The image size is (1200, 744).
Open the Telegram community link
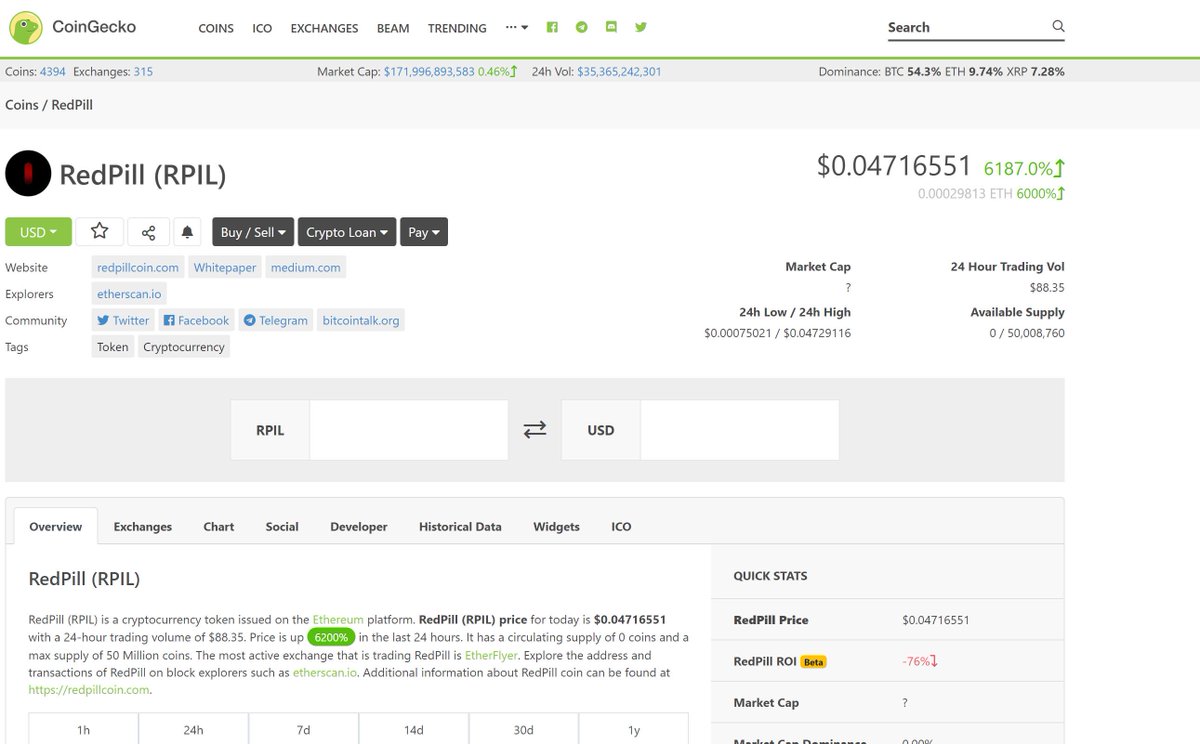[x=276, y=320]
